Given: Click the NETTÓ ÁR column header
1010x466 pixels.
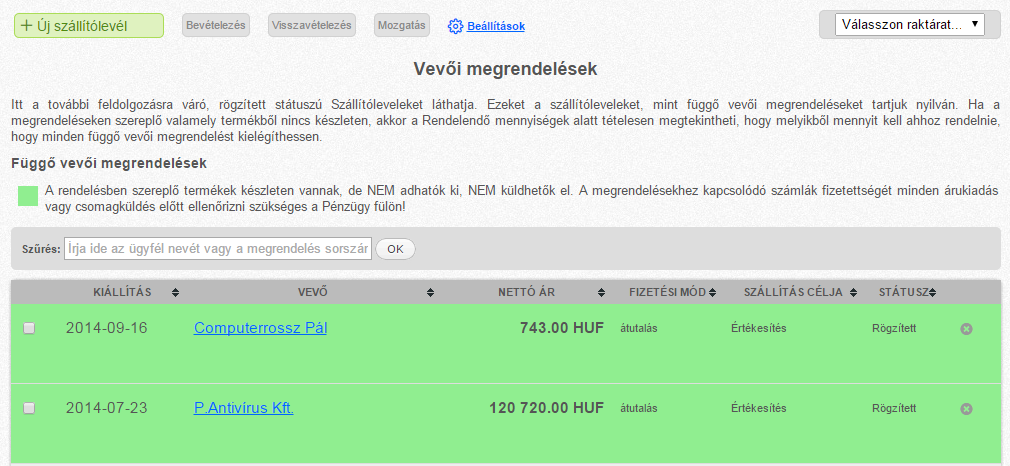Looking at the screenshot, I should 526,292.
